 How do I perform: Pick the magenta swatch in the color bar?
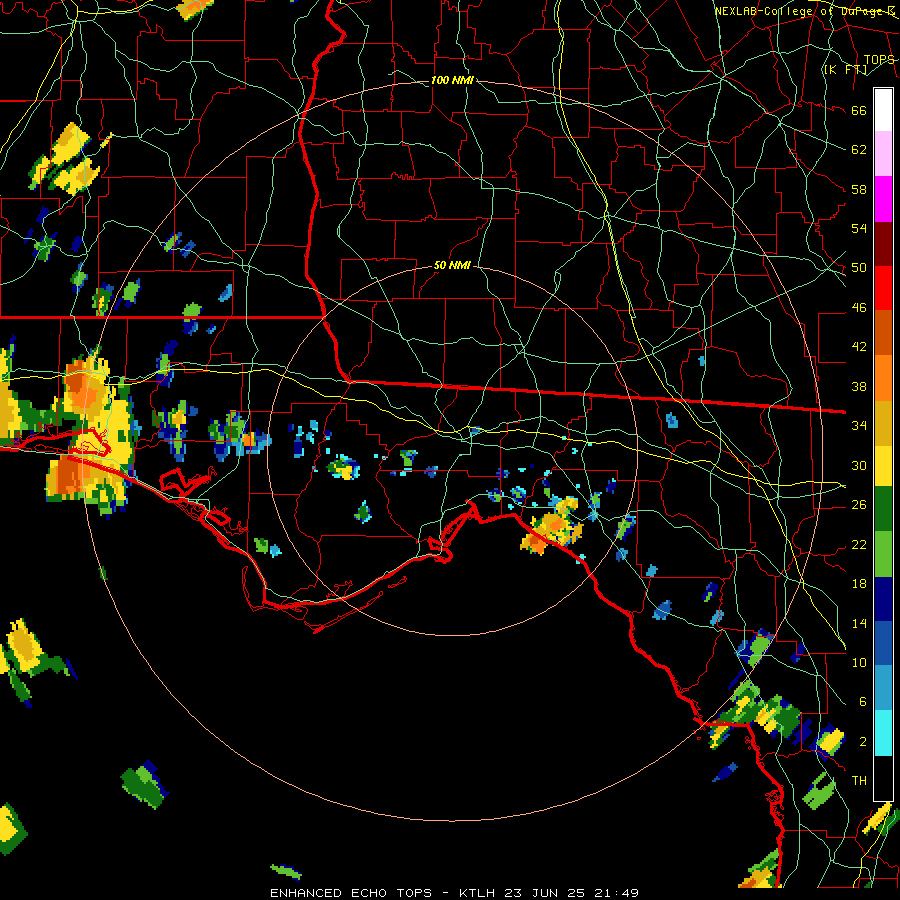883,199
